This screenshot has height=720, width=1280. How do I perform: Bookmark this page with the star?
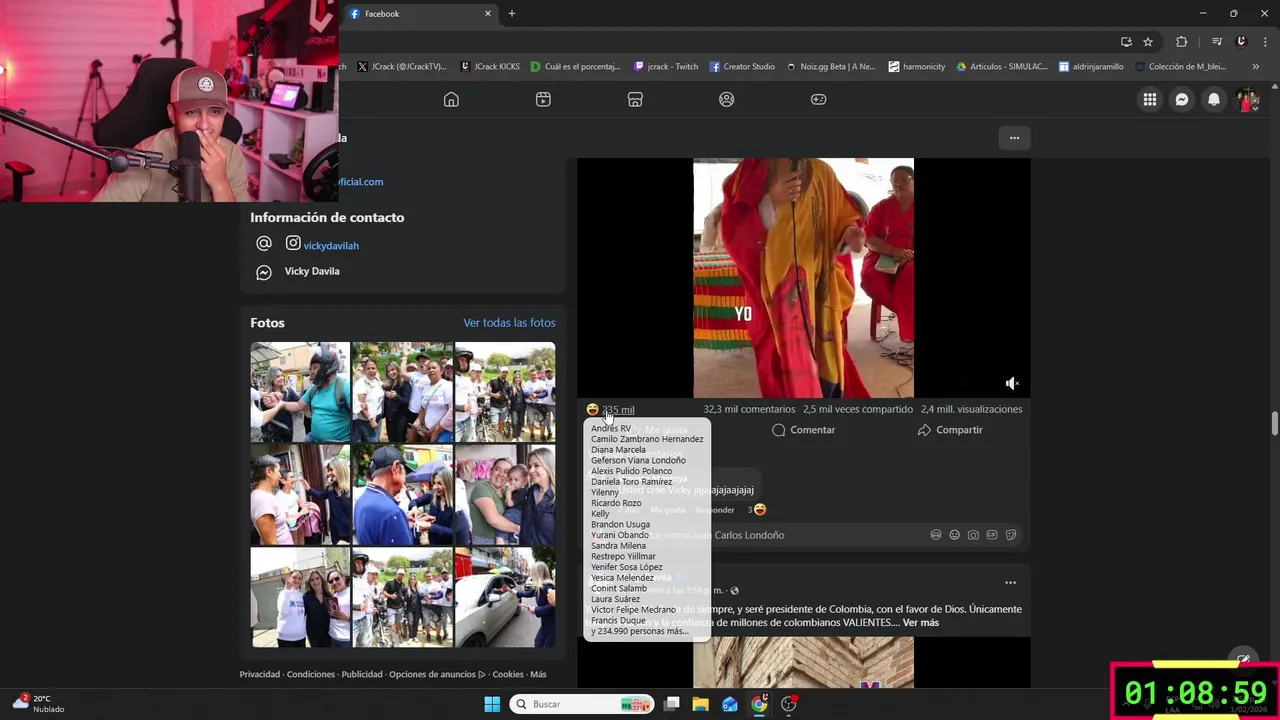pos(1148,42)
